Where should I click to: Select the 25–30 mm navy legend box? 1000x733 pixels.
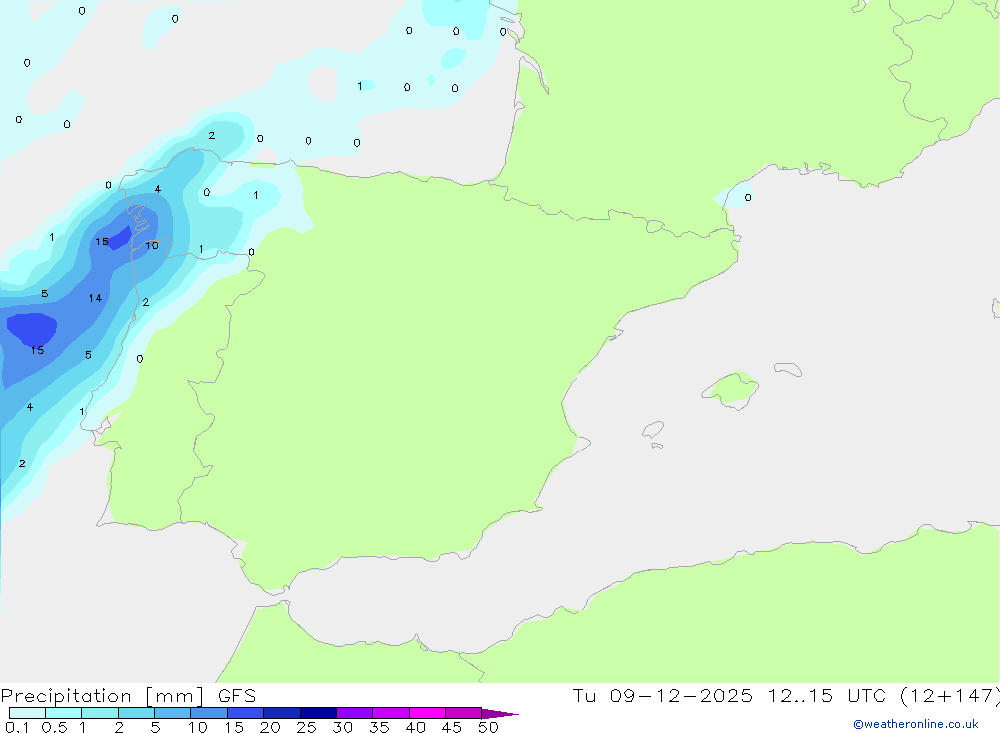click(318, 713)
